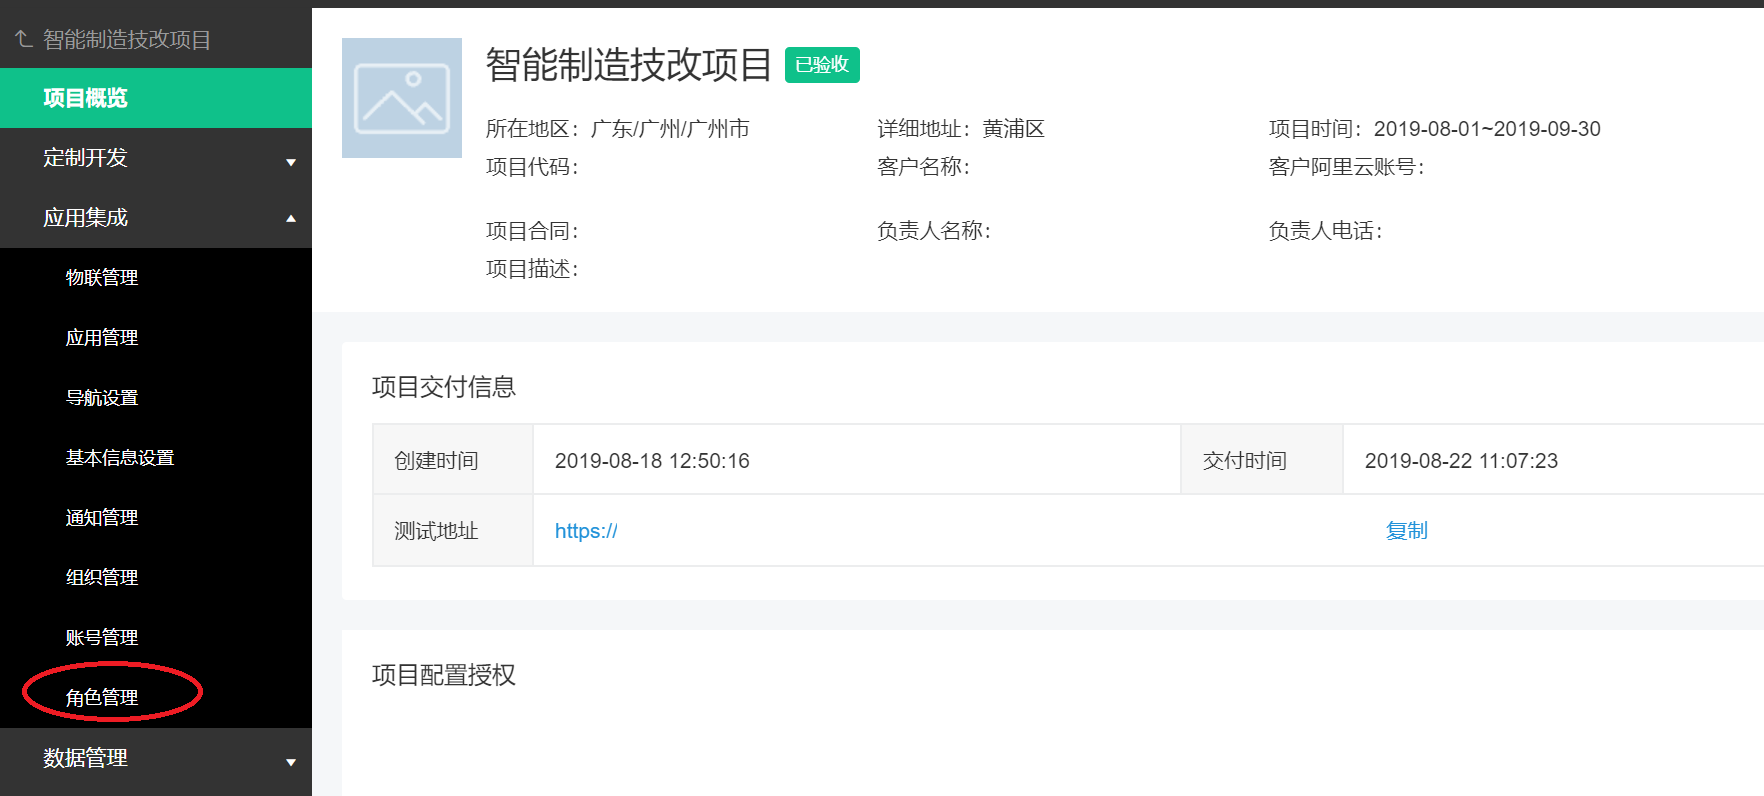This screenshot has width=1764, height=796.
Task: Expand the 定制开发 menu arrow
Action: pyautogui.click(x=291, y=162)
